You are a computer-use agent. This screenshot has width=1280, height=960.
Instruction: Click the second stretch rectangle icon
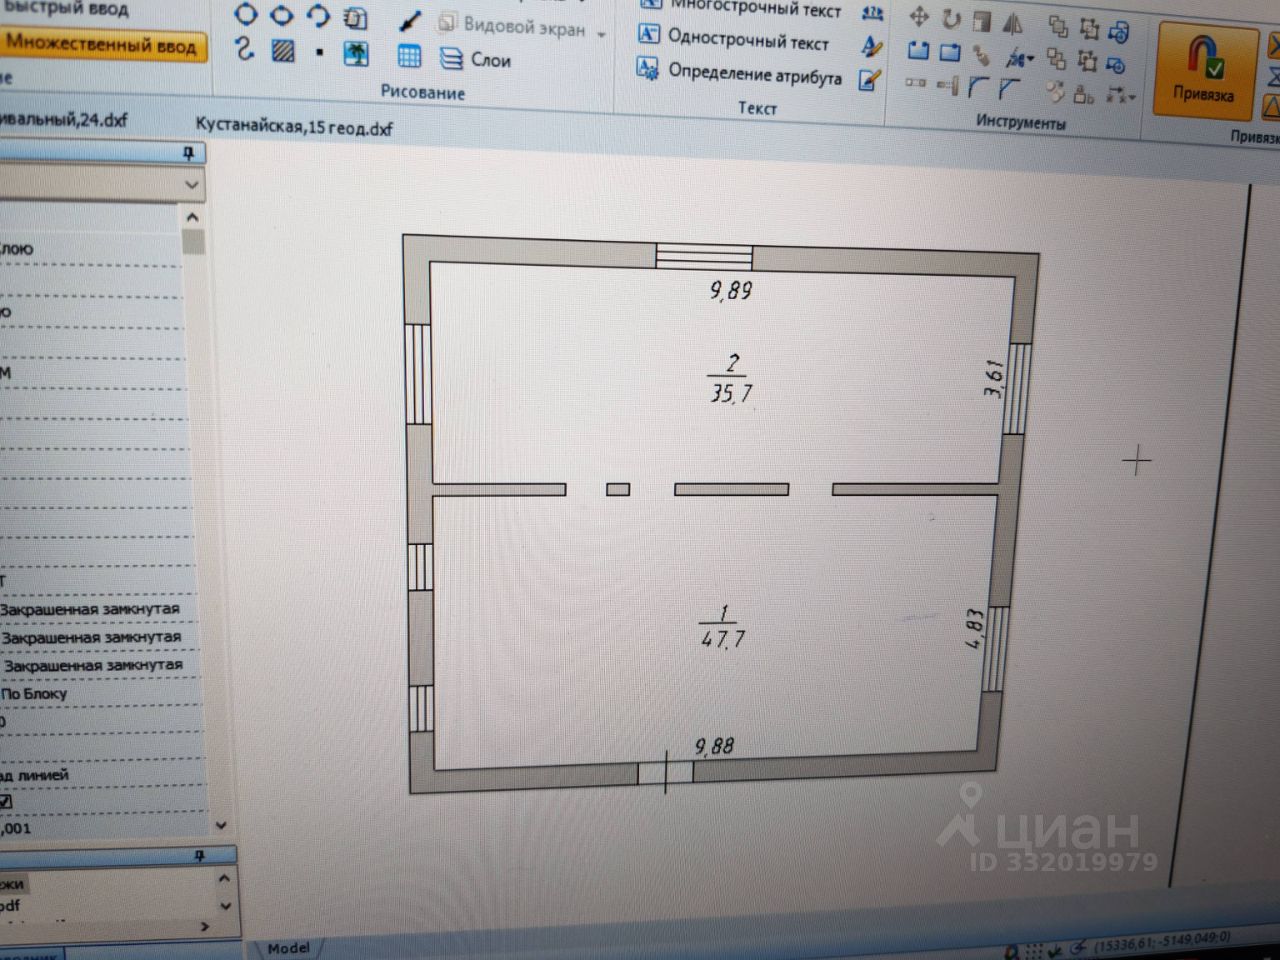pyautogui.click(x=949, y=52)
